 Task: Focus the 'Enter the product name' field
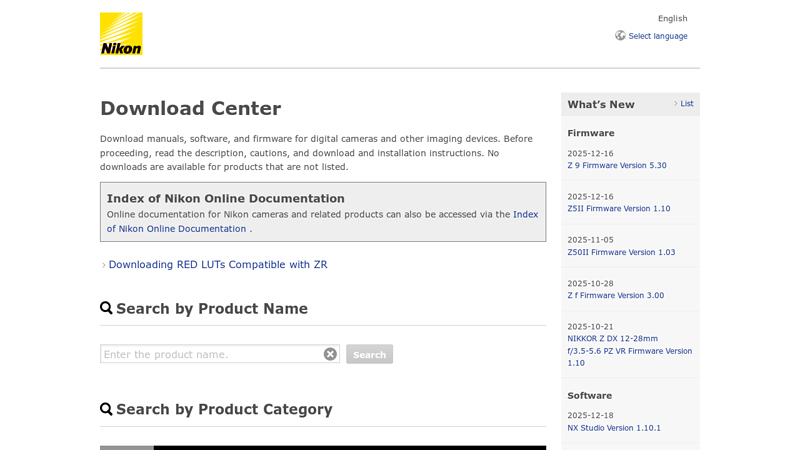[210, 354]
